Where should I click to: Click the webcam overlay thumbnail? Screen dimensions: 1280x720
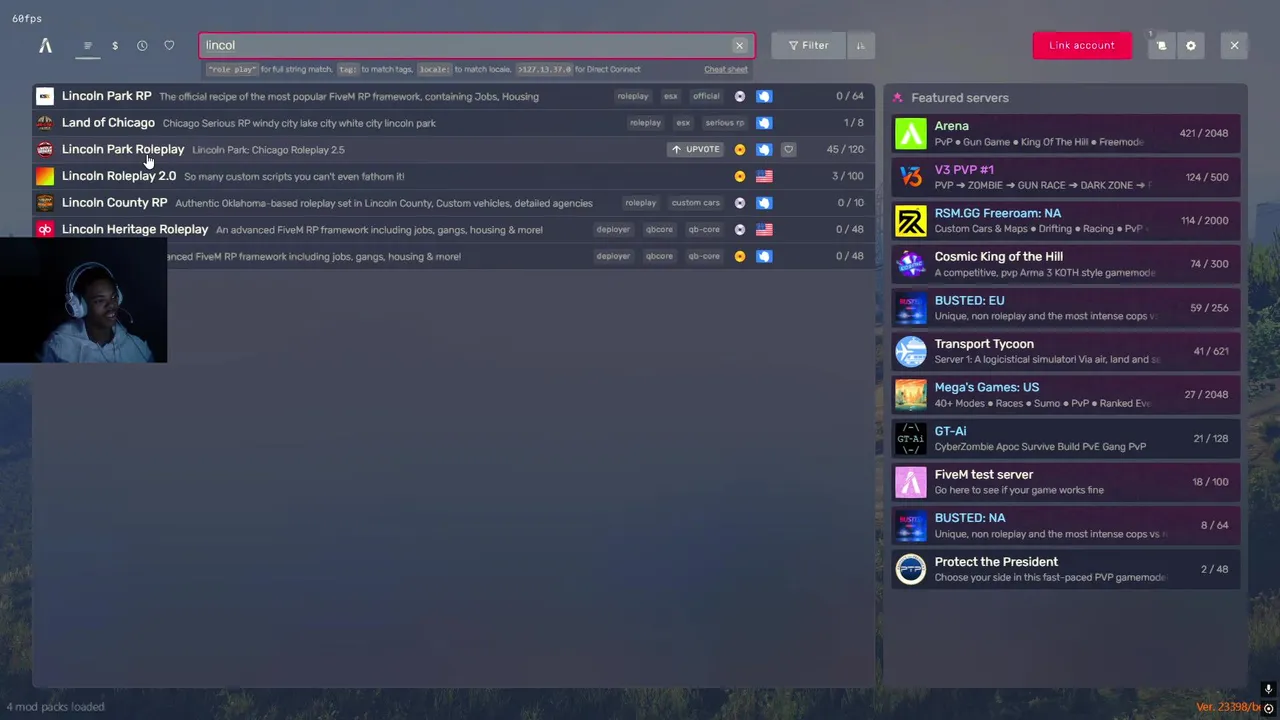83,301
